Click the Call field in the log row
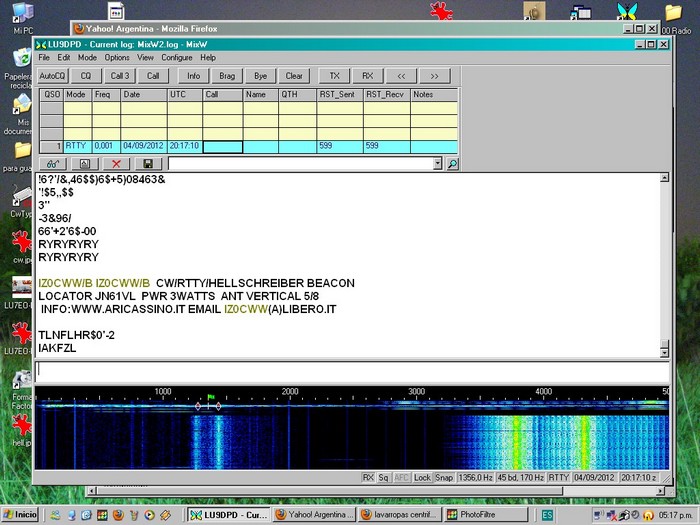 point(222,146)
